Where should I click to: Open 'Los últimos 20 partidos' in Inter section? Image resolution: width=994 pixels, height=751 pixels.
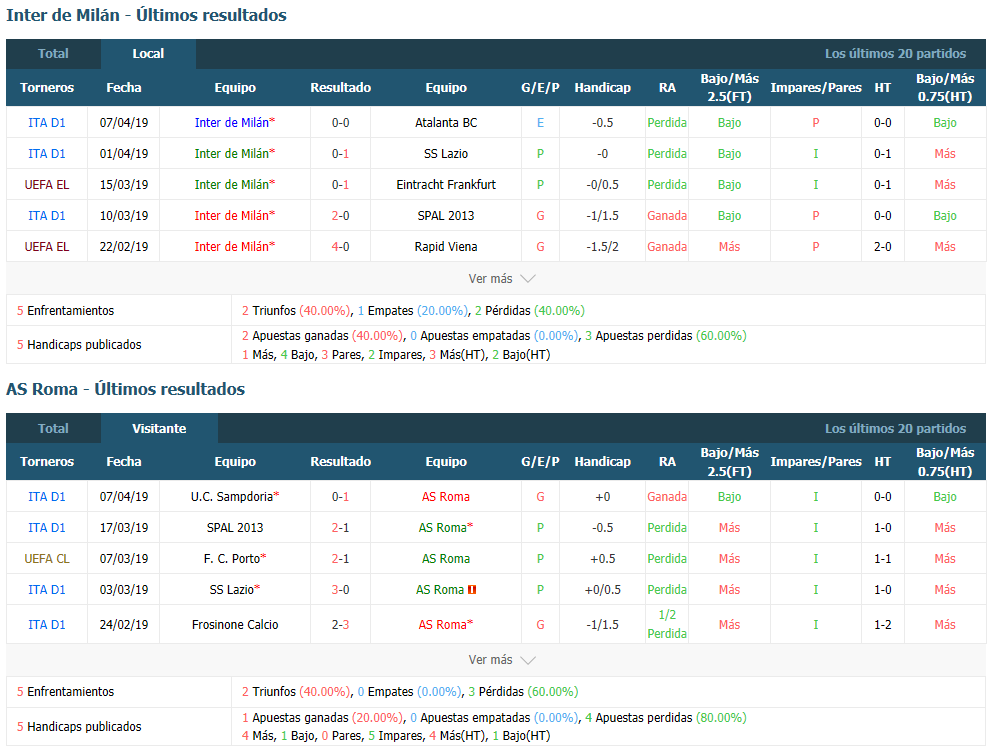[895, 54]
